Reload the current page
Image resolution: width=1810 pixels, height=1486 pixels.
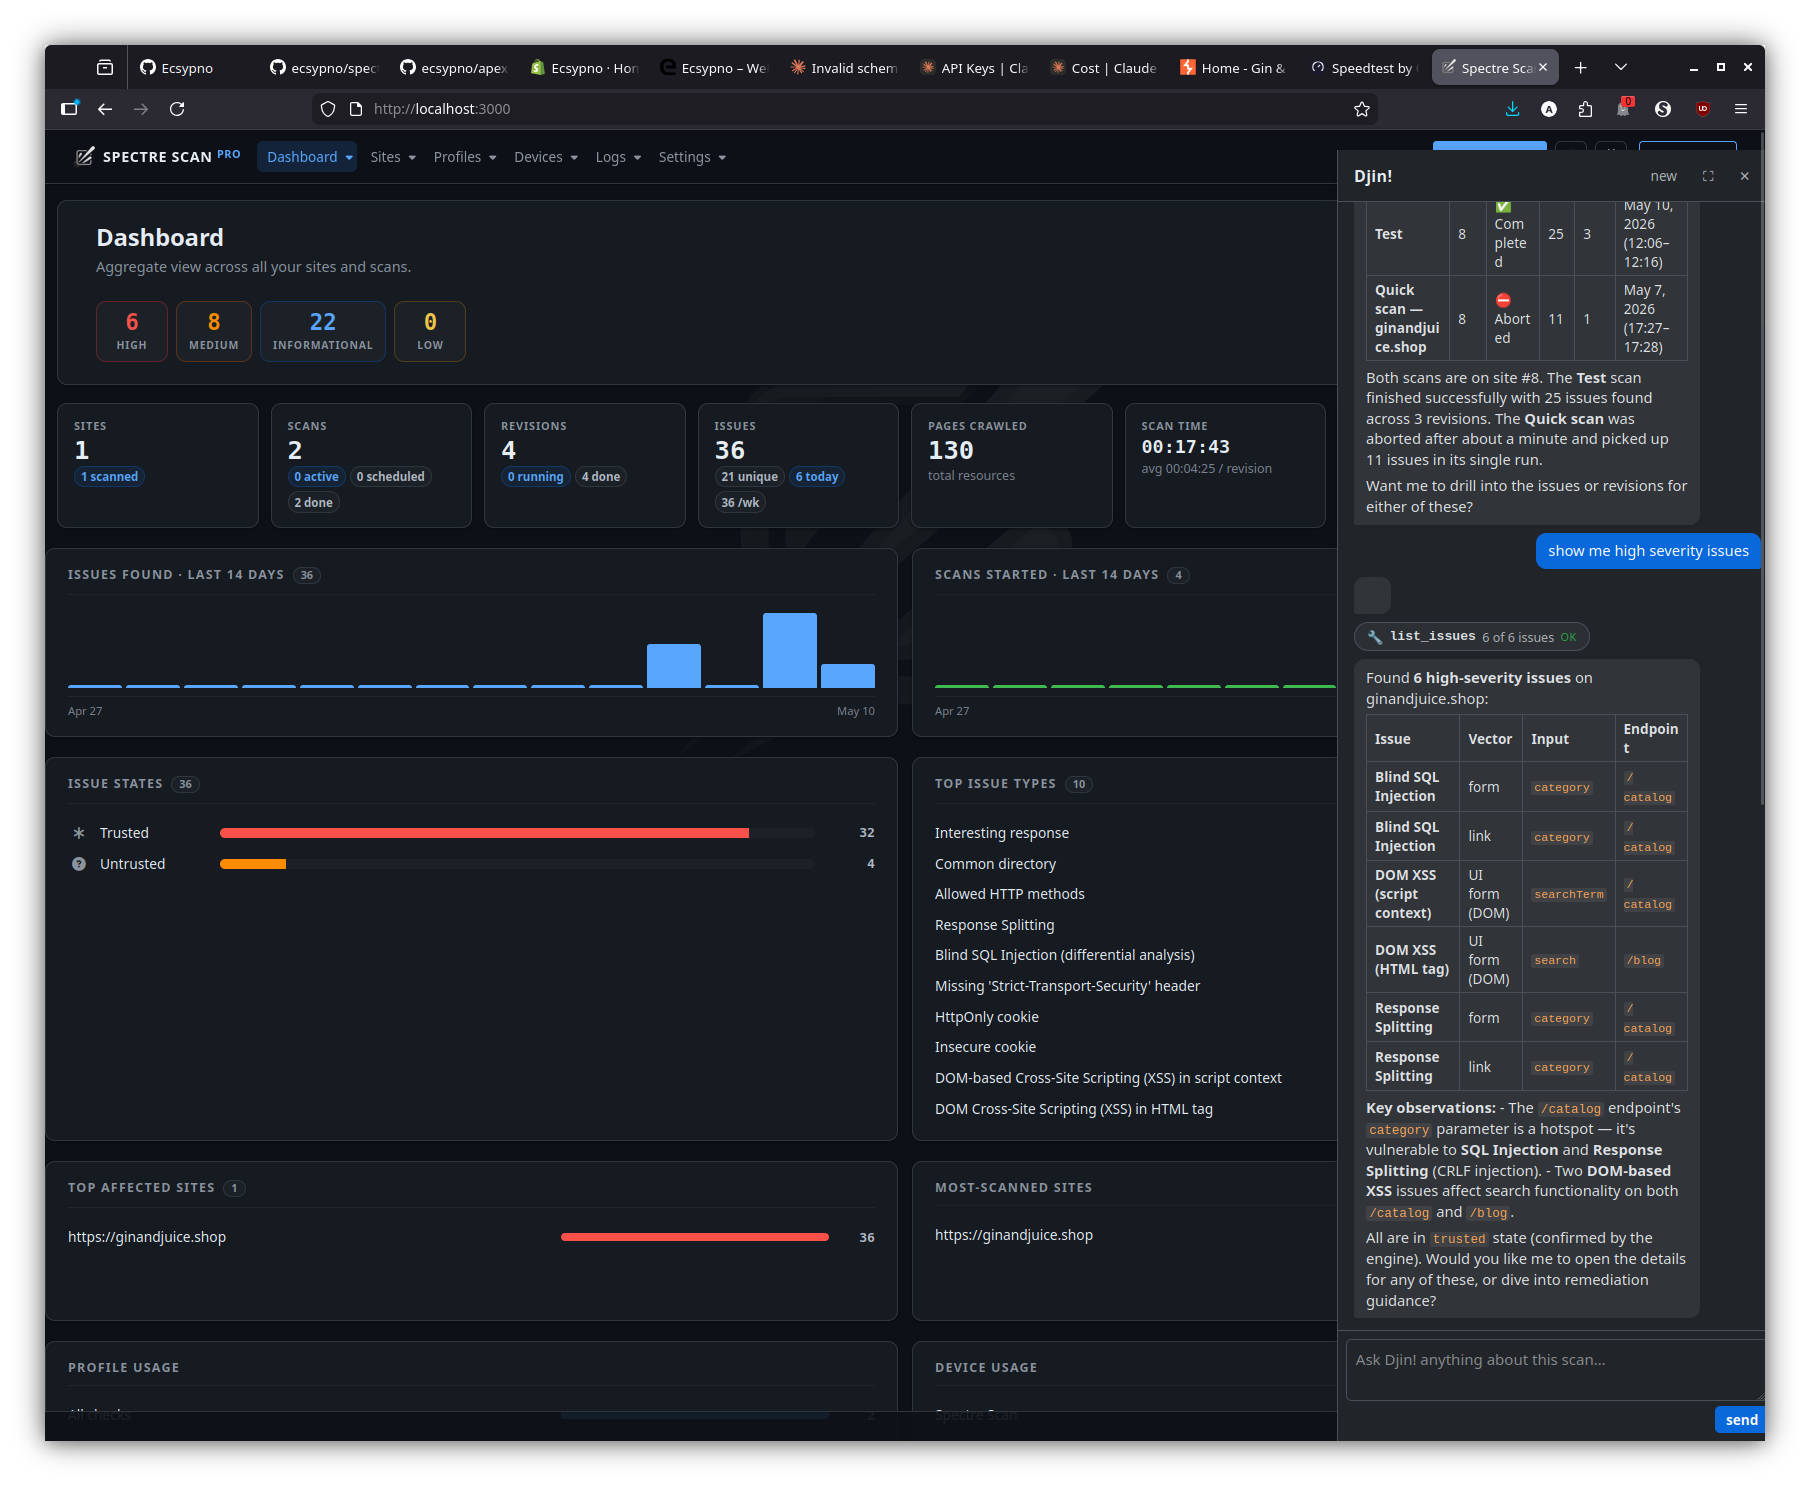click(177, 109)
